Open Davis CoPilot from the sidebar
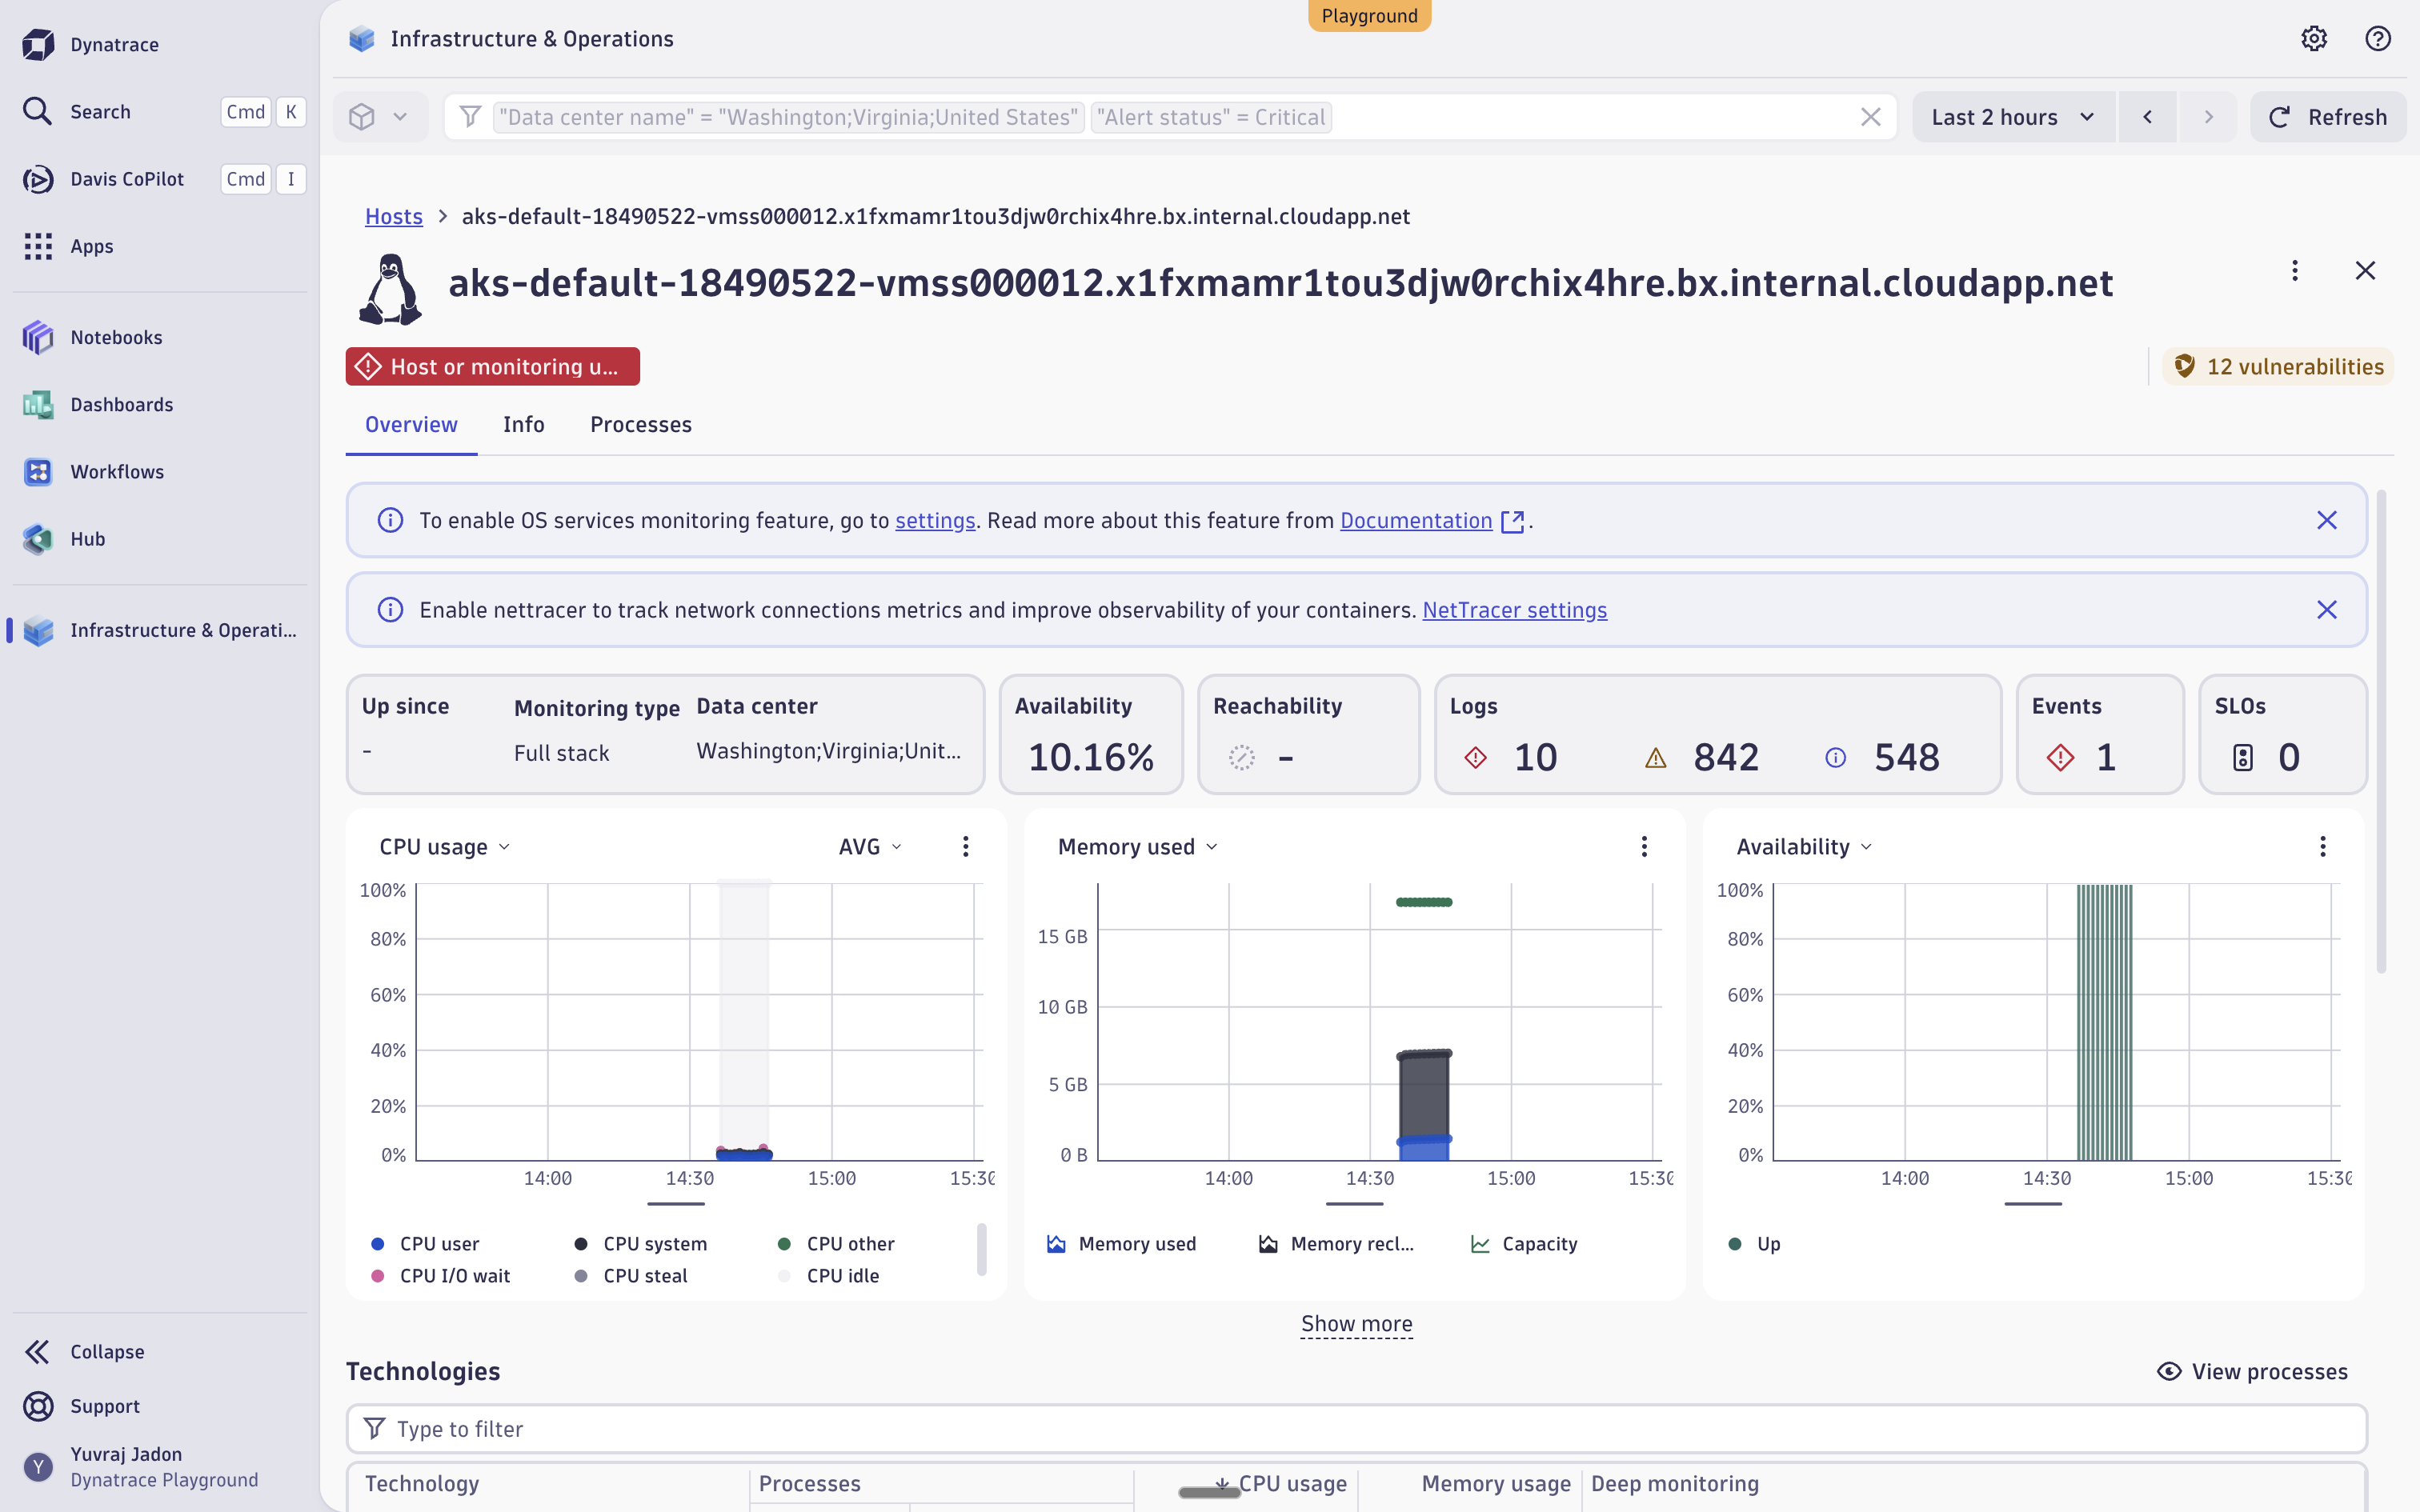The height and width of the screenshot is (1512, 2420). [x=127, y=179]
